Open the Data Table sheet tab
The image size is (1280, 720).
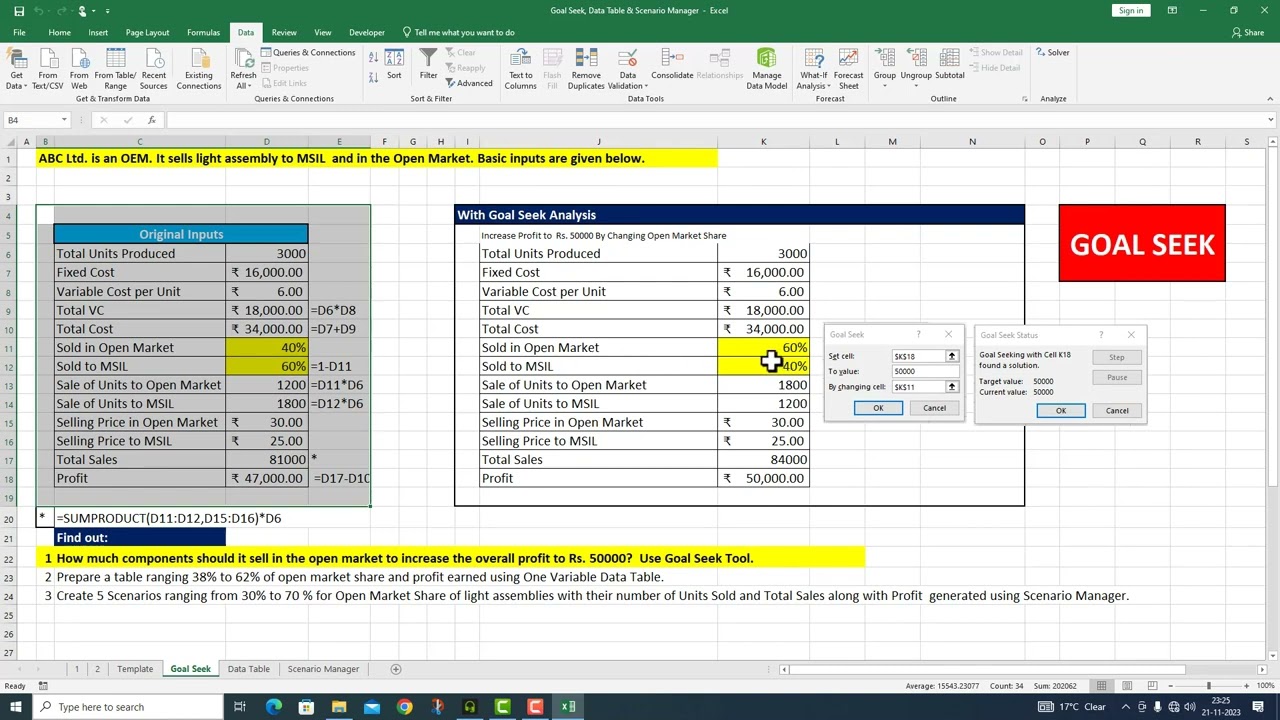[x=248, y=669]
